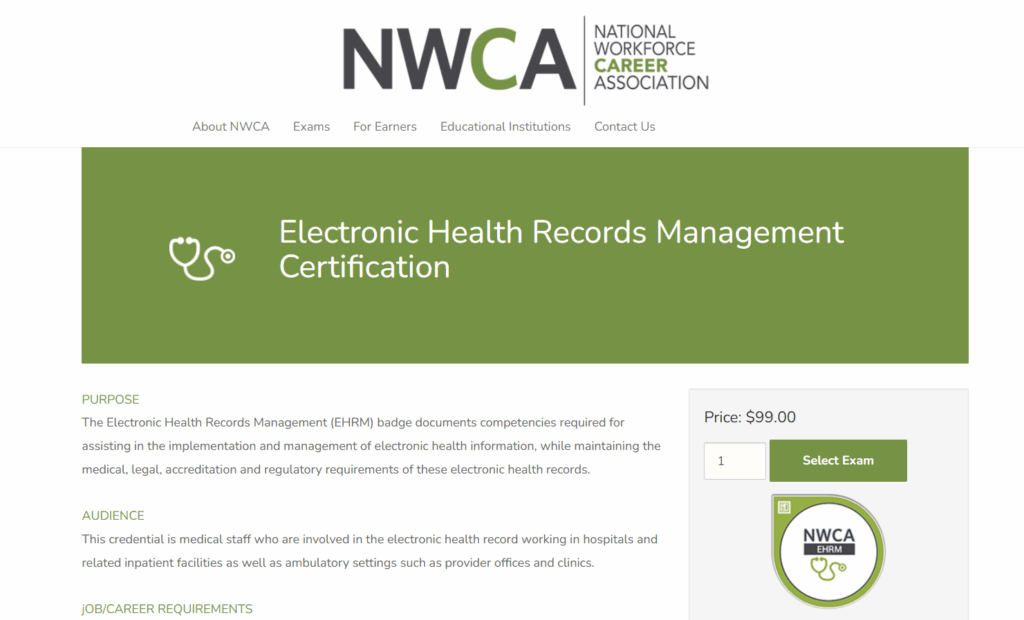1024x620 pixels.
Task: Click the Electronic Health Records Management Certification title
Action: pyautogui.click(x=561, y=249)
